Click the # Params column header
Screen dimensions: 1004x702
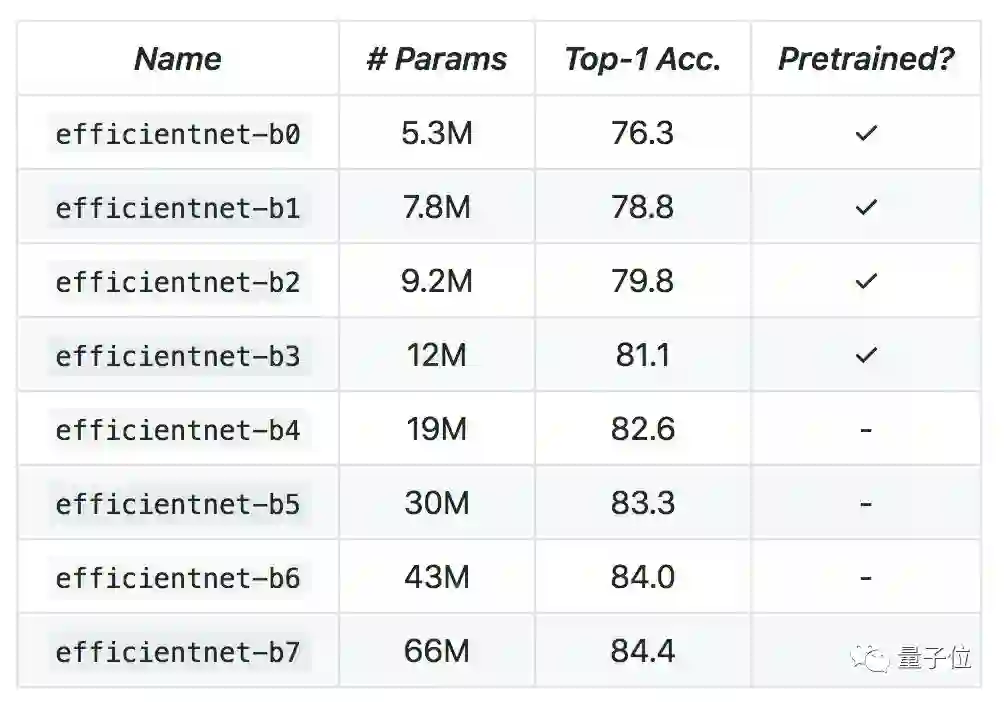pyautogui.click(x=437, y=59)
